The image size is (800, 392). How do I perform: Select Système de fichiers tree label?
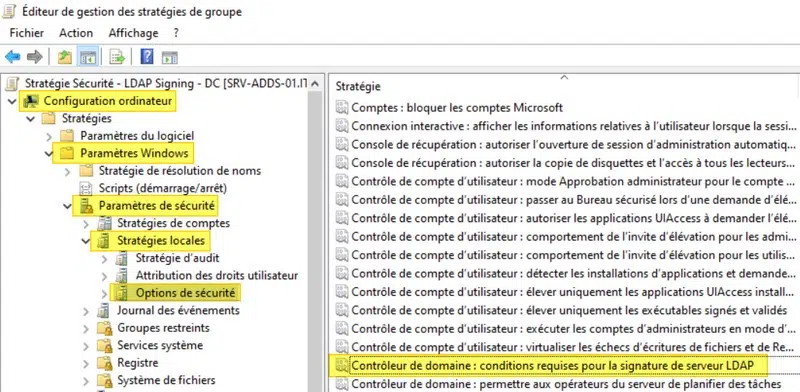point(166,380)
